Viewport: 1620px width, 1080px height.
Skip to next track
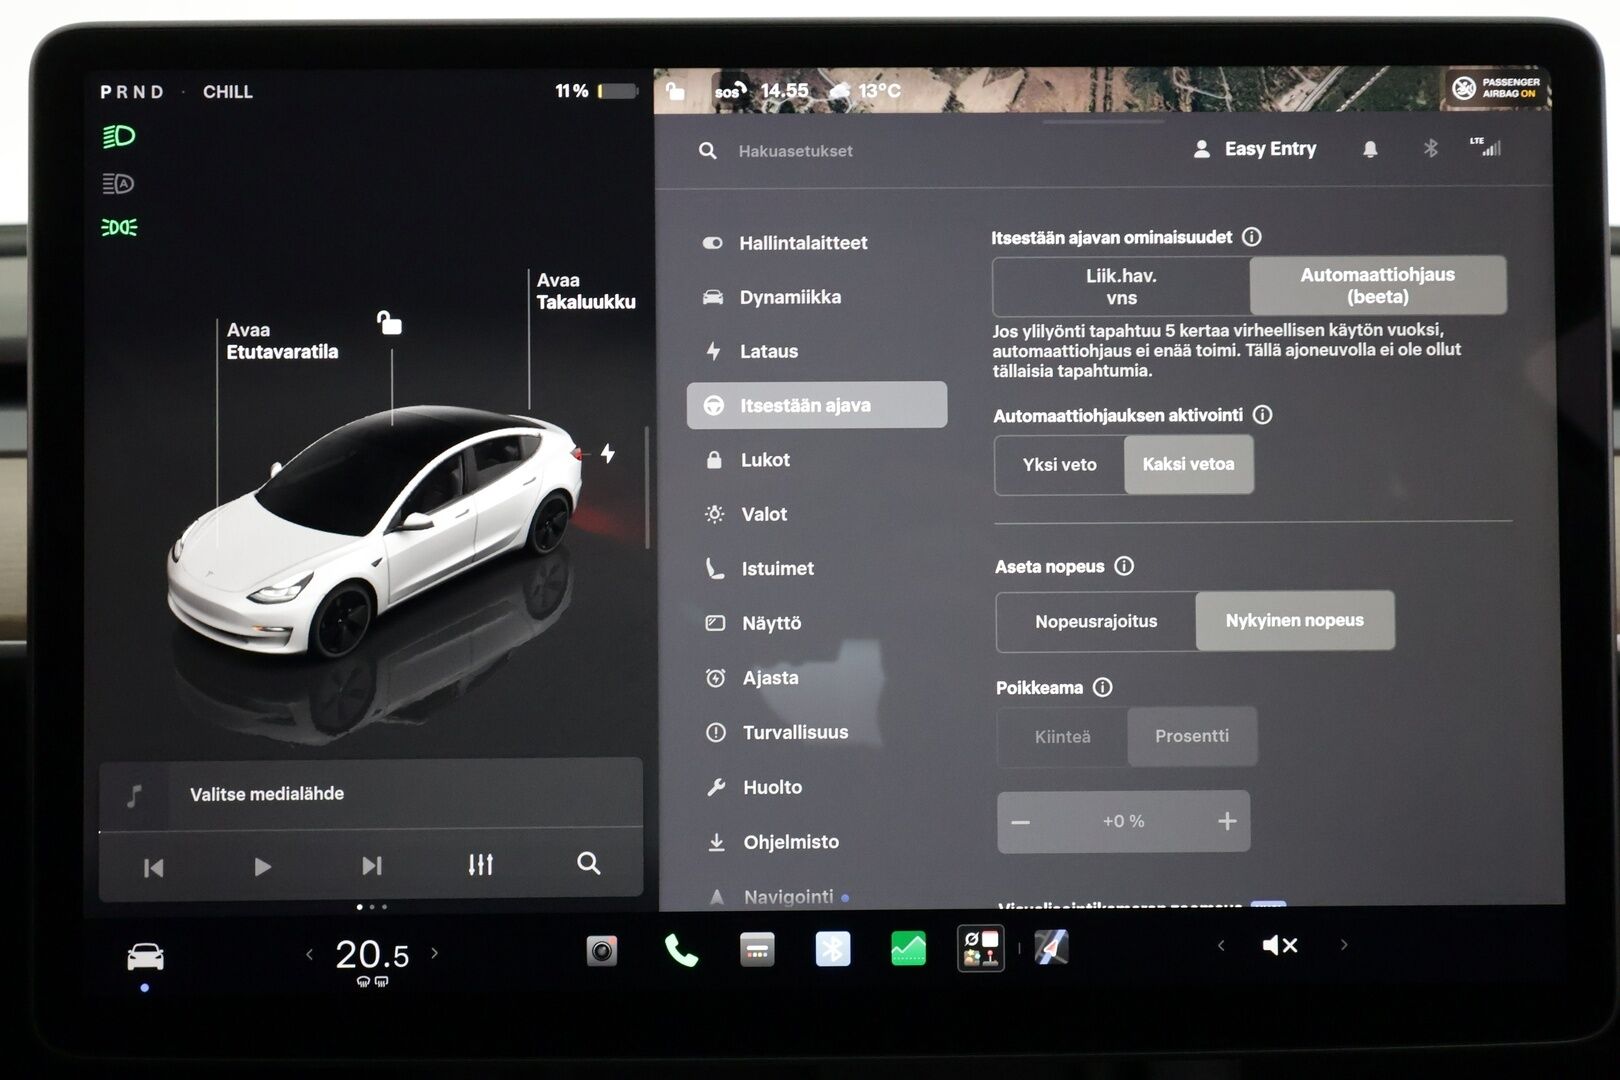click(371, 865)
